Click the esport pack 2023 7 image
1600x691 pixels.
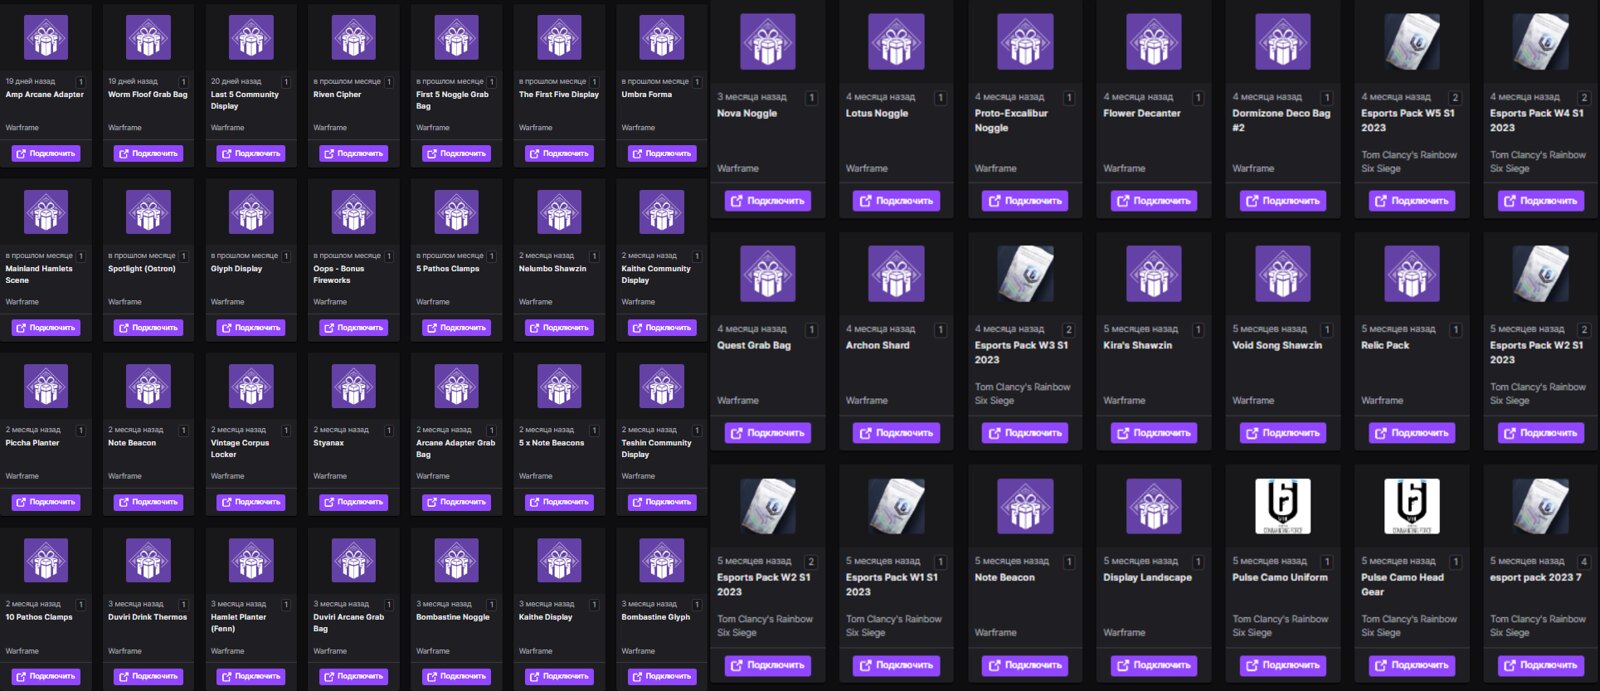tap(1541, 506)
